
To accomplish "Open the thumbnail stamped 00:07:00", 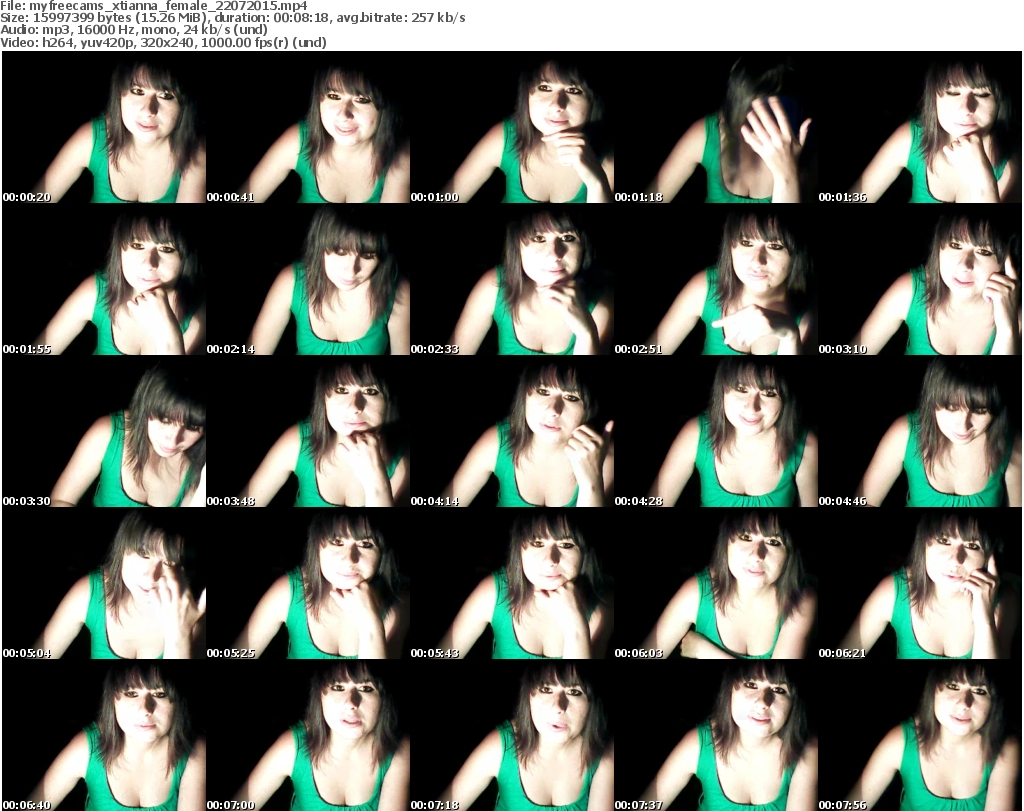I will pyautogui.click(x=308, y=736).
